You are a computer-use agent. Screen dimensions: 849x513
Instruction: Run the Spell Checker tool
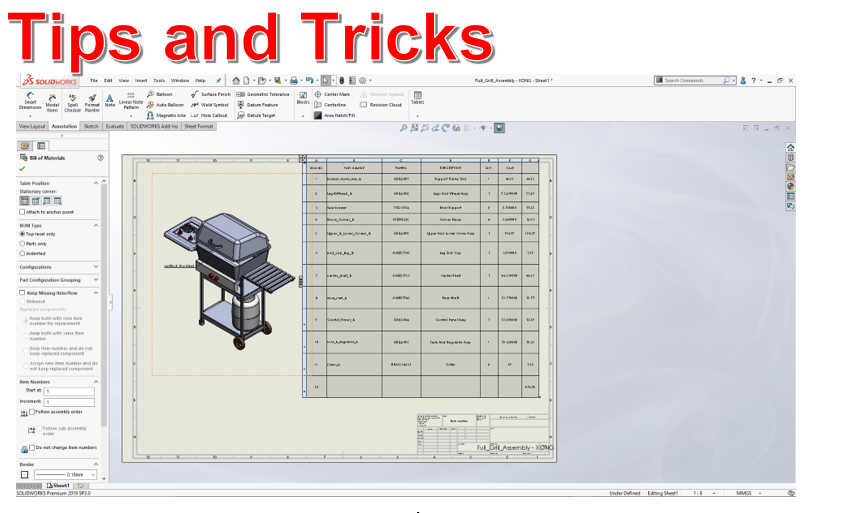(x=73, y=103)
